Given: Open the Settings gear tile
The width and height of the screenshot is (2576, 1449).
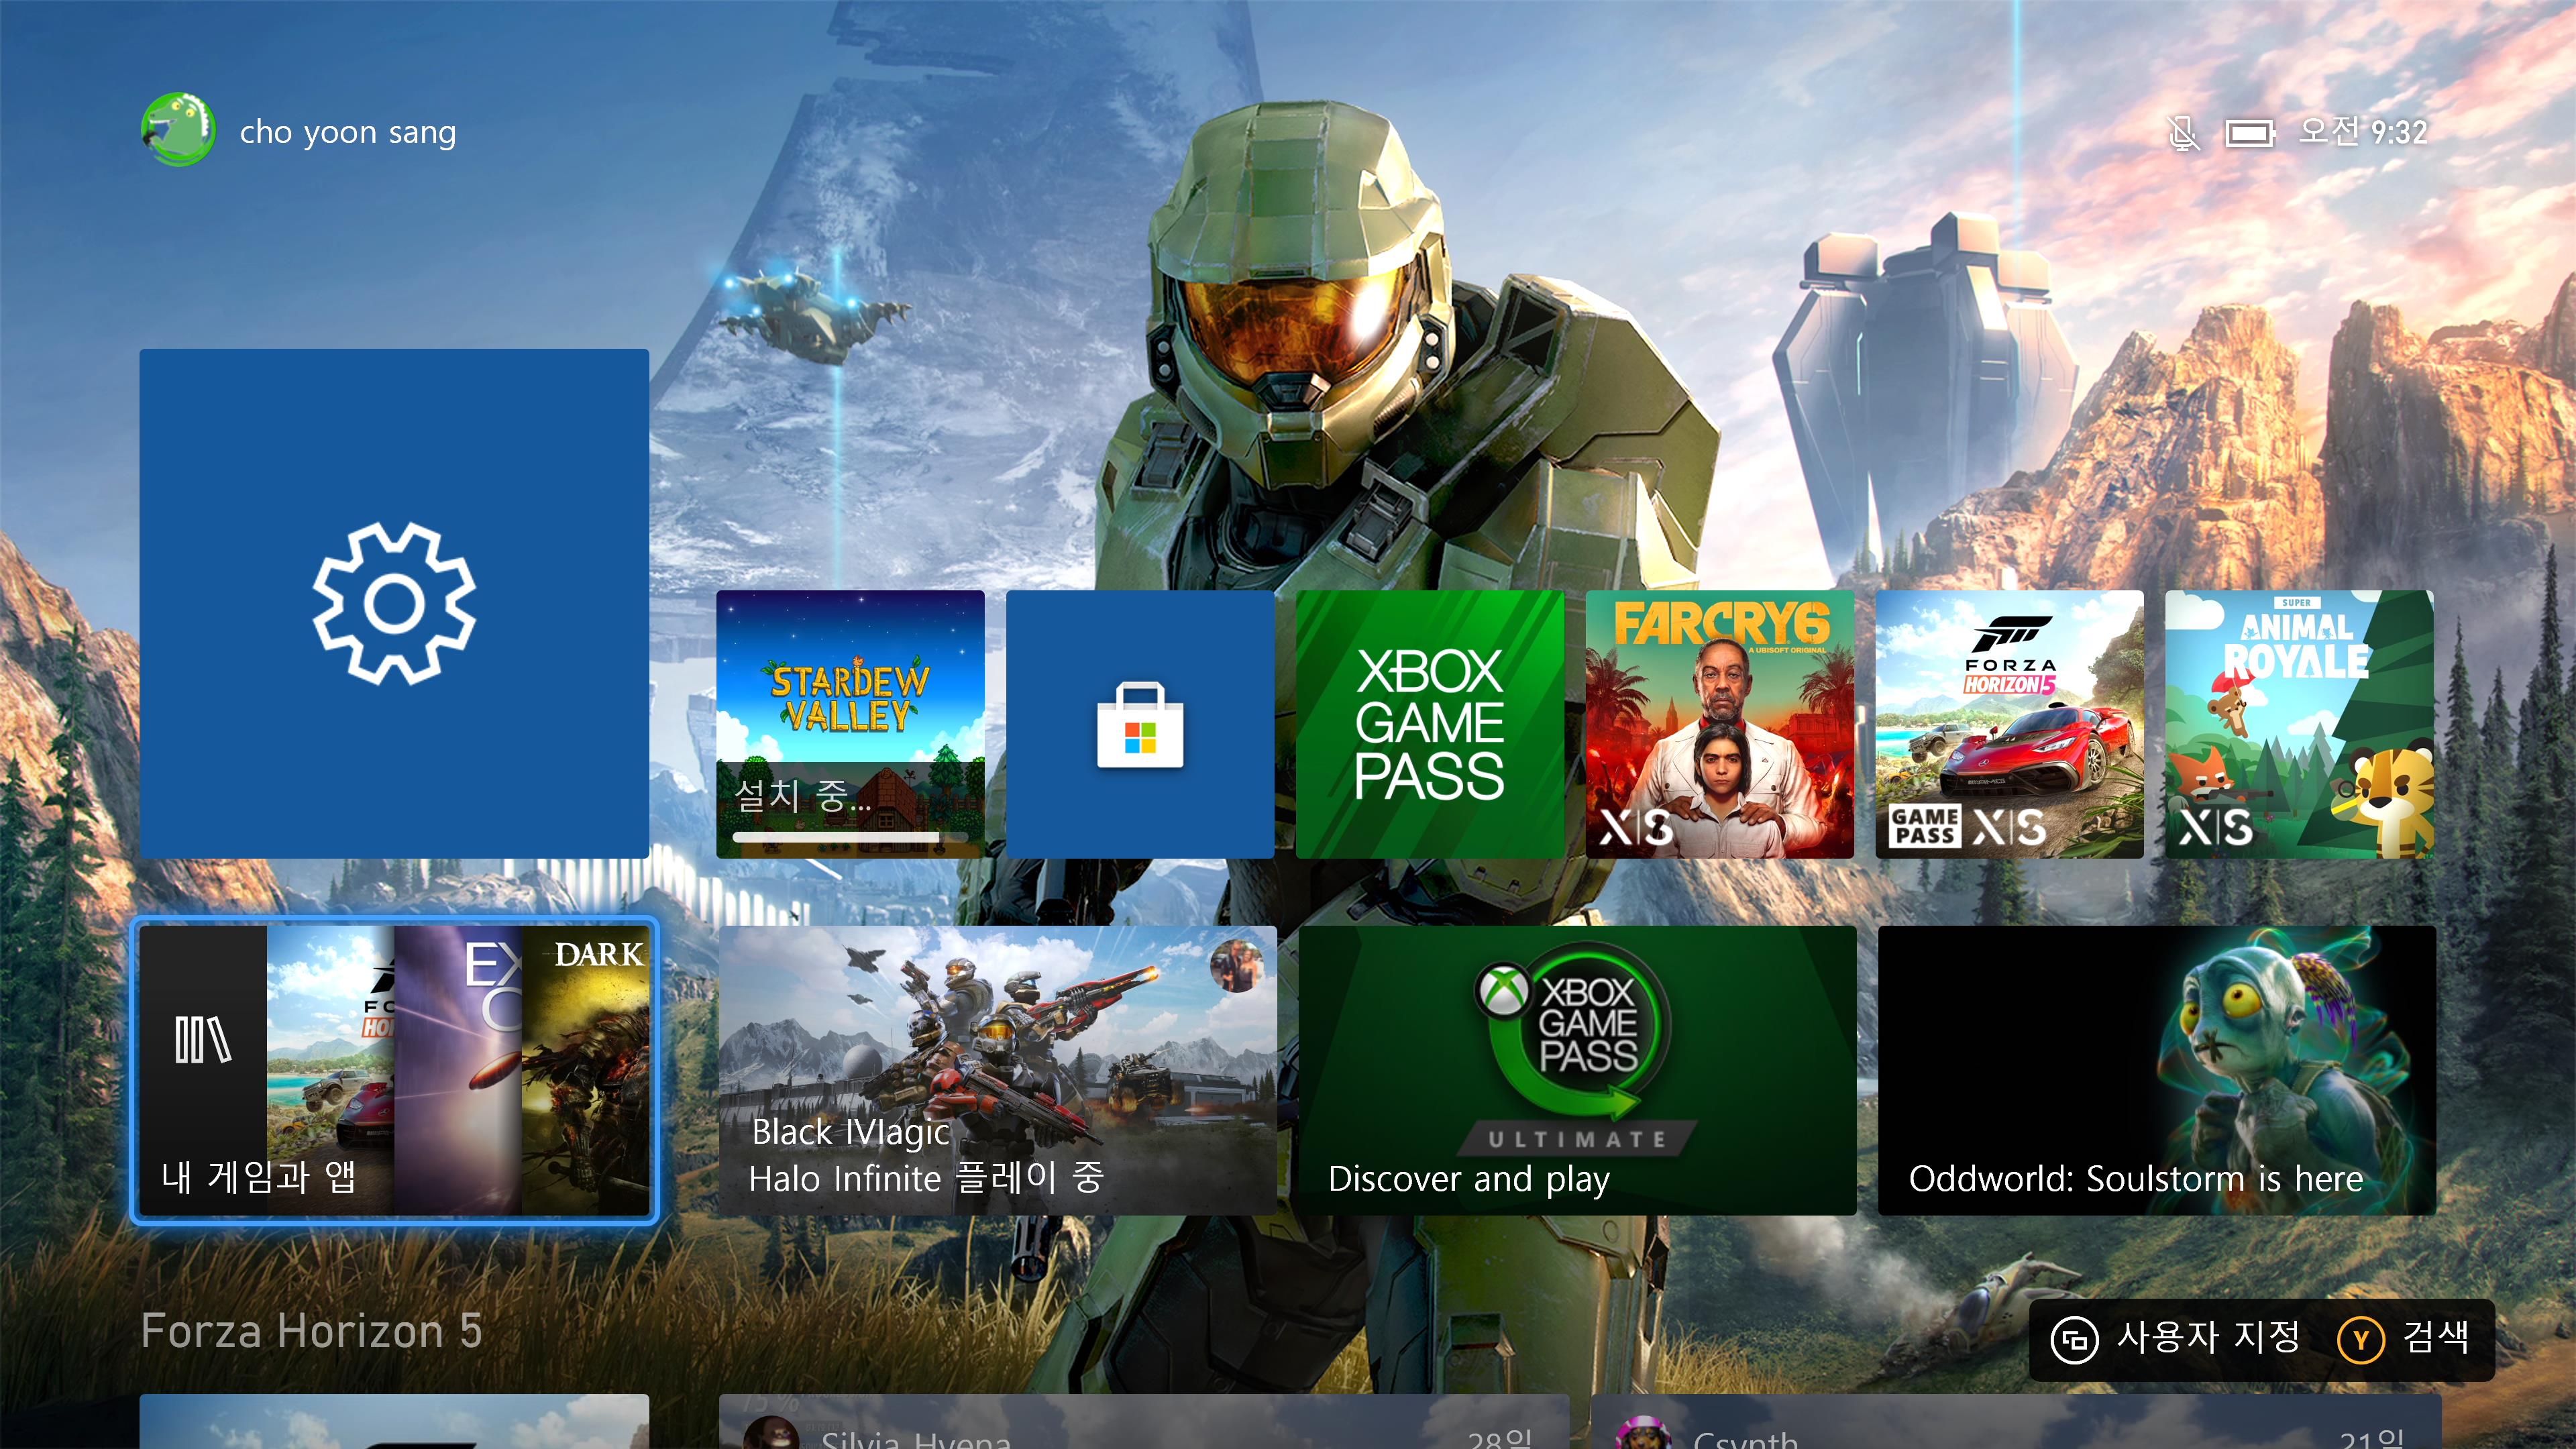Looking at the screenshot, I should pos(394,603).
